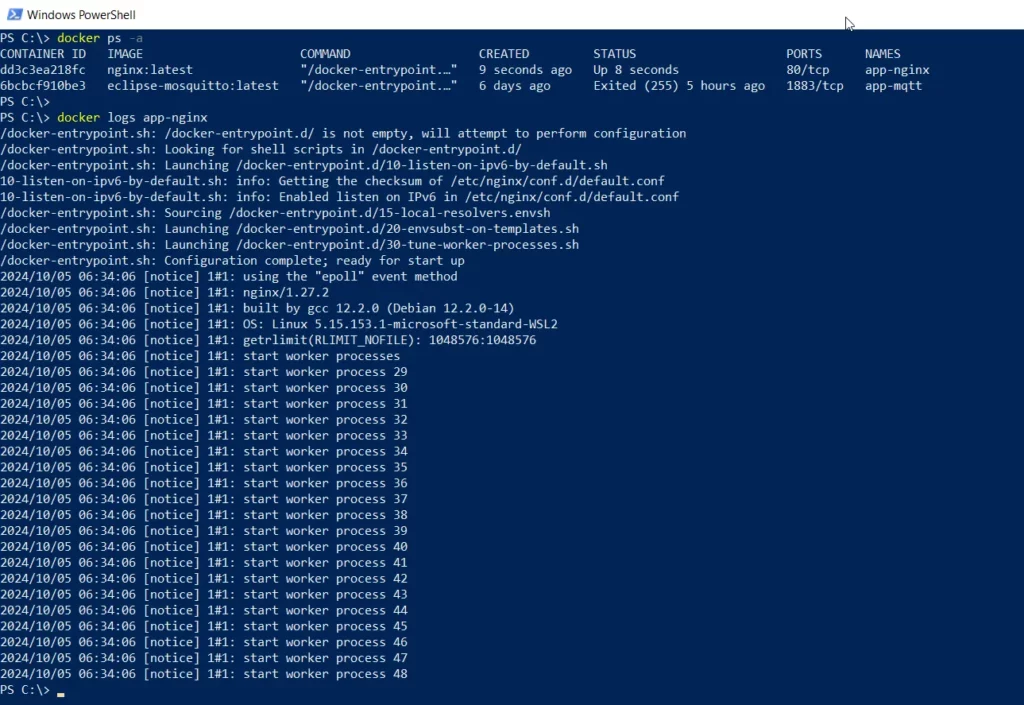The image size is (1024, 705).
Task: Click 'start worker process 46' line
Action: point(204,642)
